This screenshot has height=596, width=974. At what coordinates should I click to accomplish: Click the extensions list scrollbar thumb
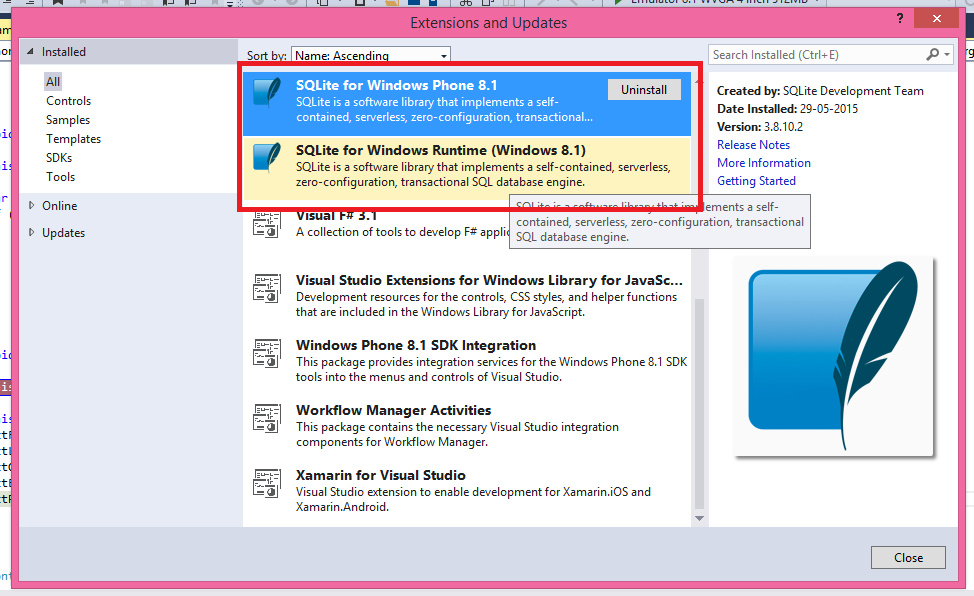point(699,404)
